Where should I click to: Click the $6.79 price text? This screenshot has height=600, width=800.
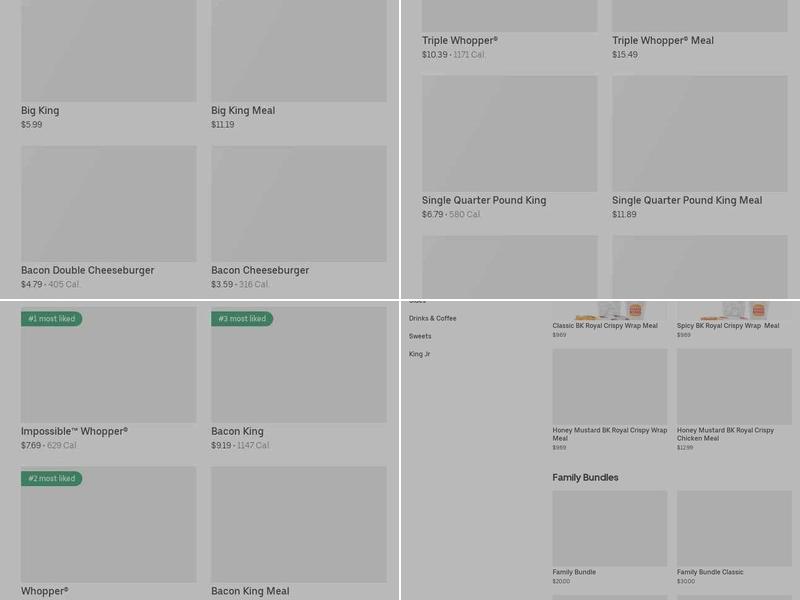433,214
